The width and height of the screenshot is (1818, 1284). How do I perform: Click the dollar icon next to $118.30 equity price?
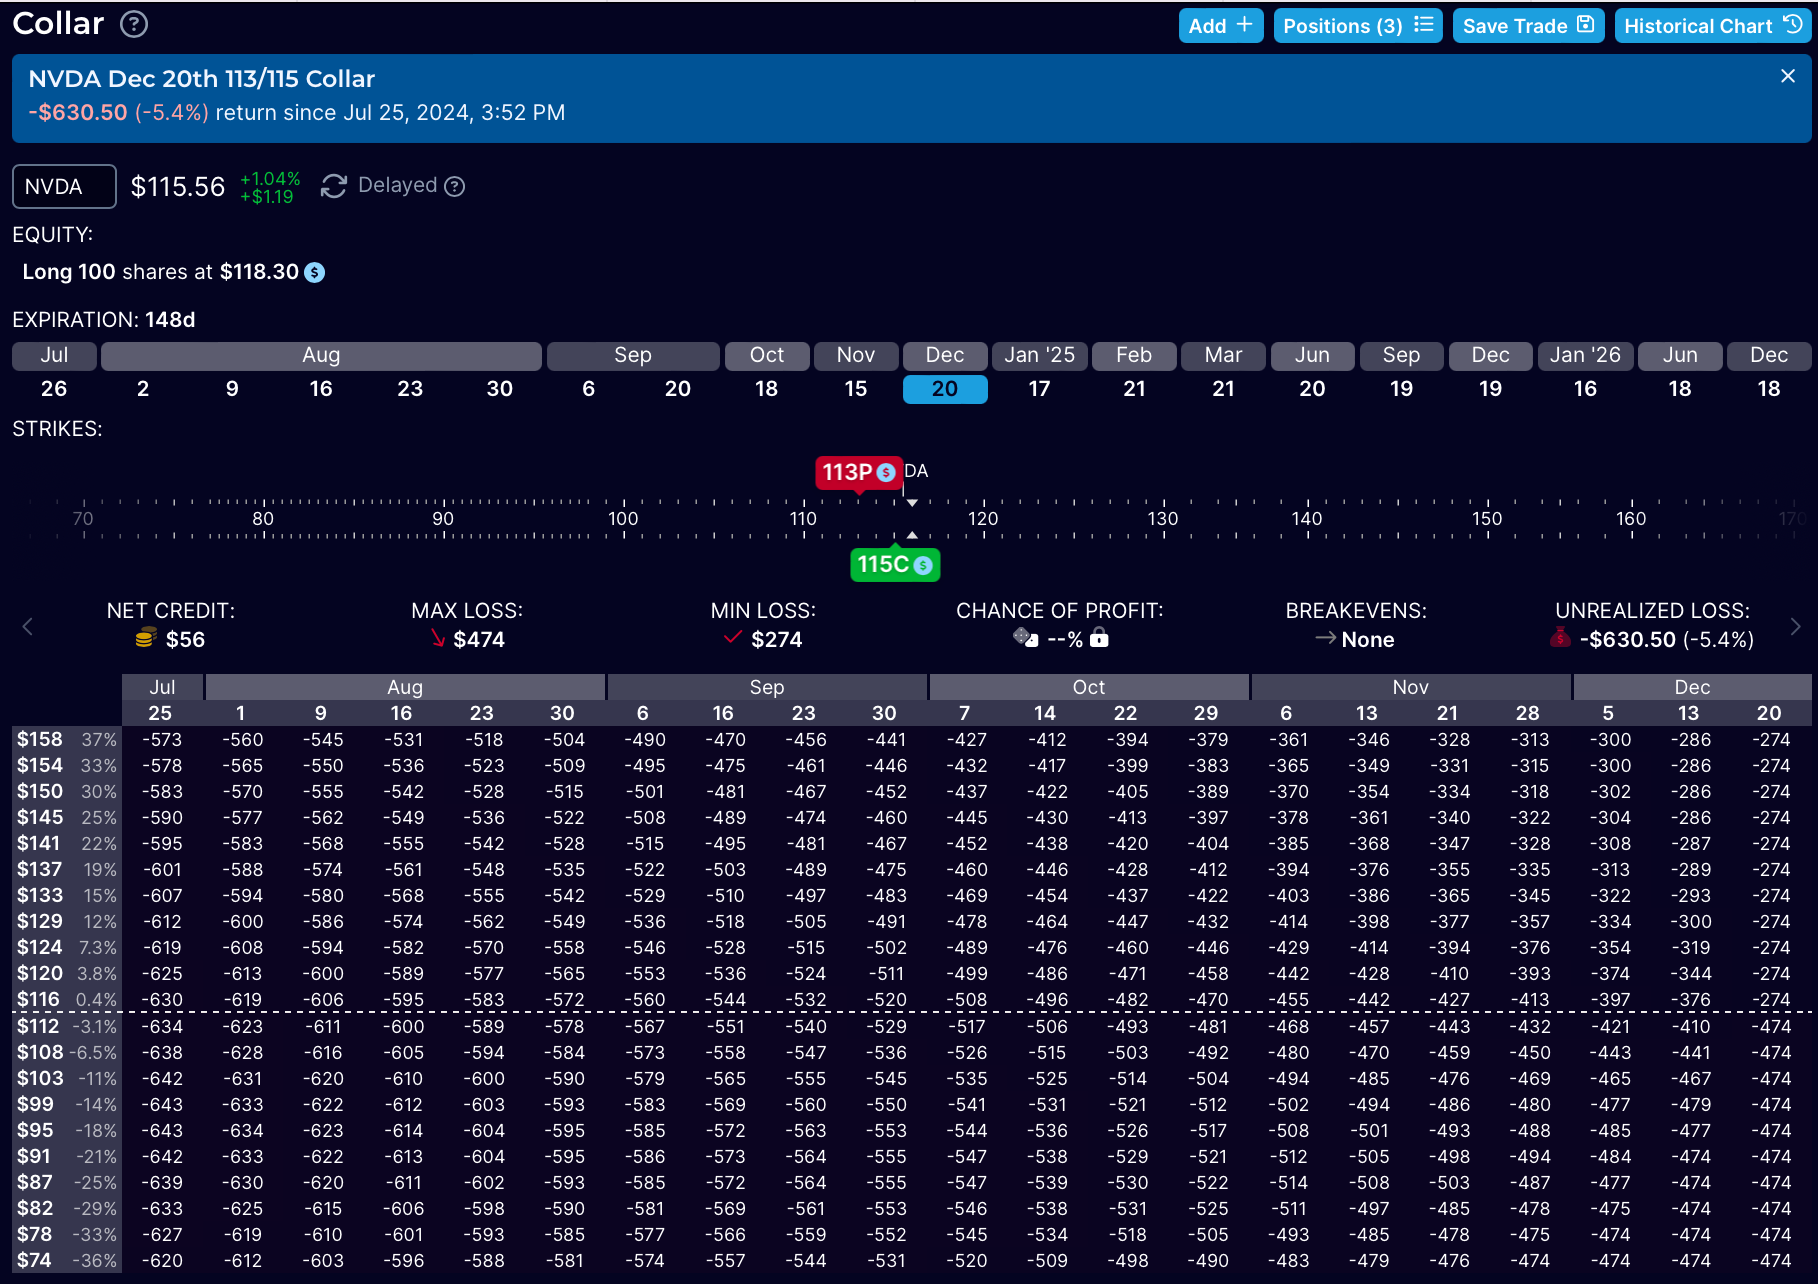[315, 272]
